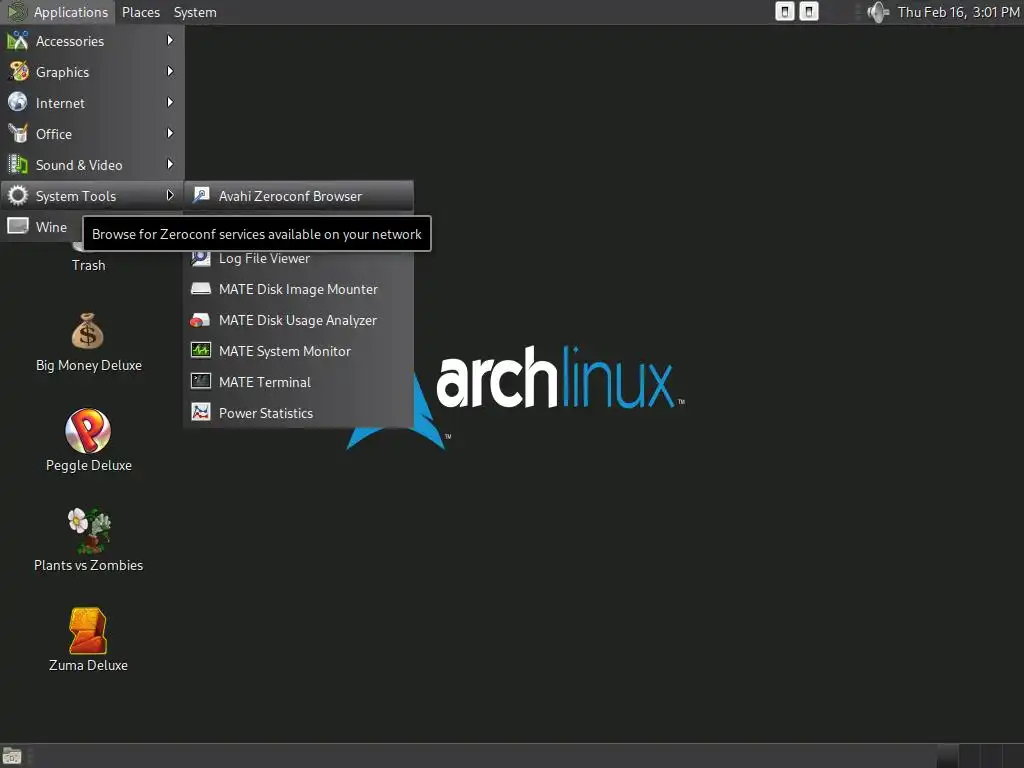This screenshot has width=1024, height=768.
Task: Select the Wine menu entry label
Action: point(51,227)
